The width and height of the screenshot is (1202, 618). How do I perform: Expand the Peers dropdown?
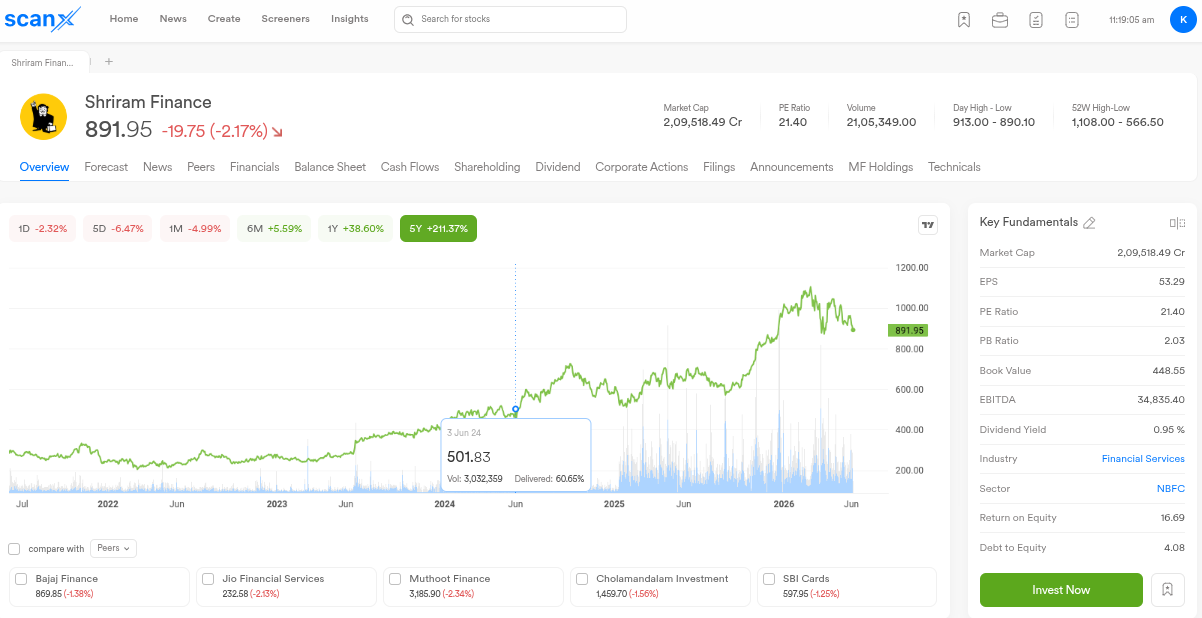(113, 548)
